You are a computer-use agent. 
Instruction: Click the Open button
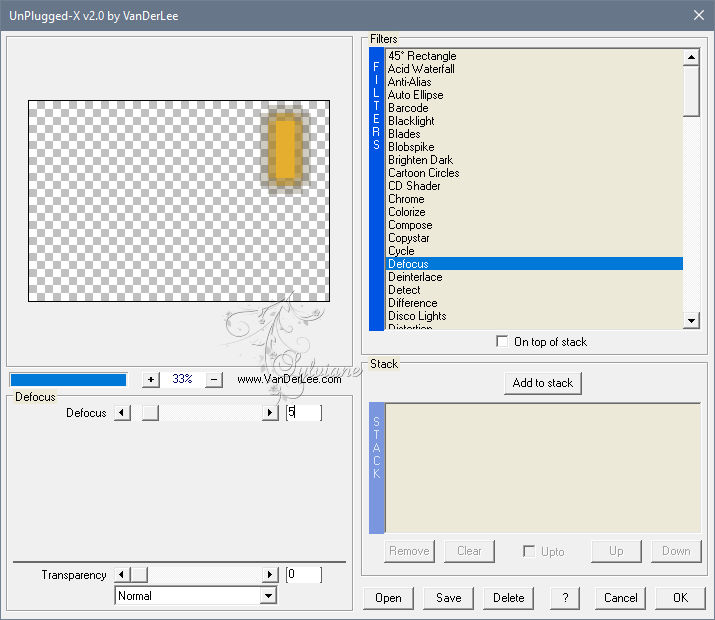tap(388, 598)
